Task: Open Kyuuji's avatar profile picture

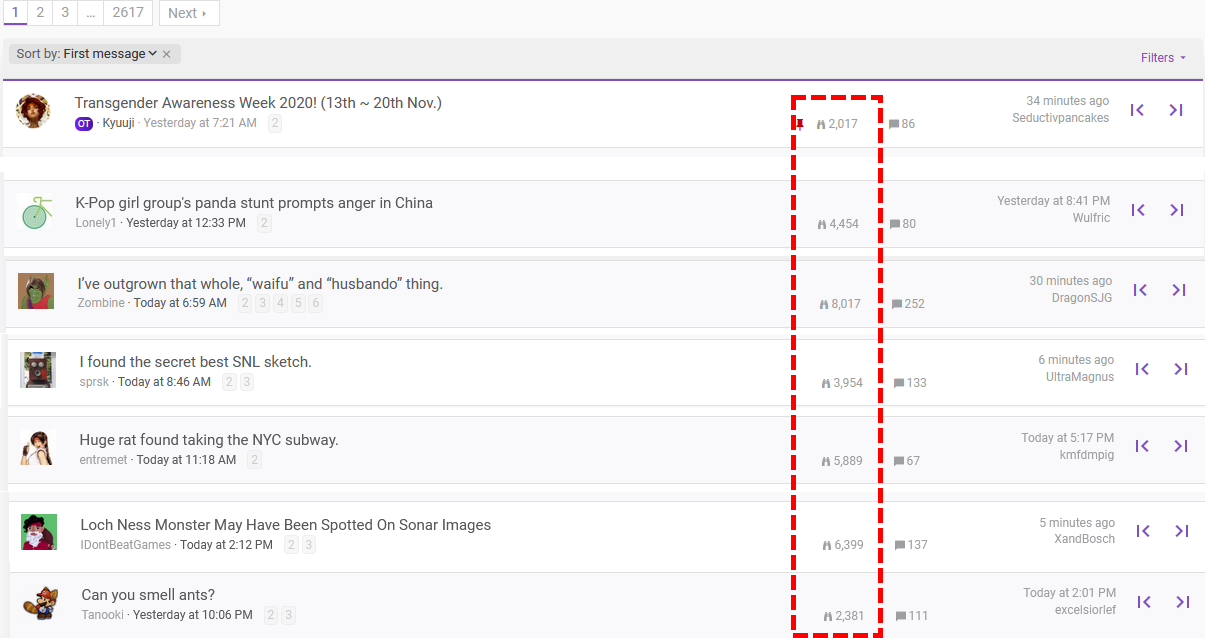Action: 34,111
